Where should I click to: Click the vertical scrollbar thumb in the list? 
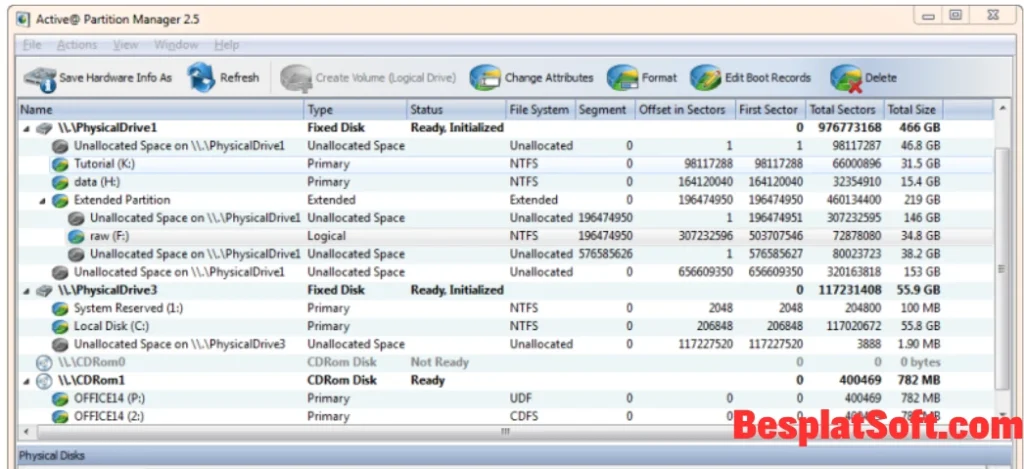click(1002, 268)
